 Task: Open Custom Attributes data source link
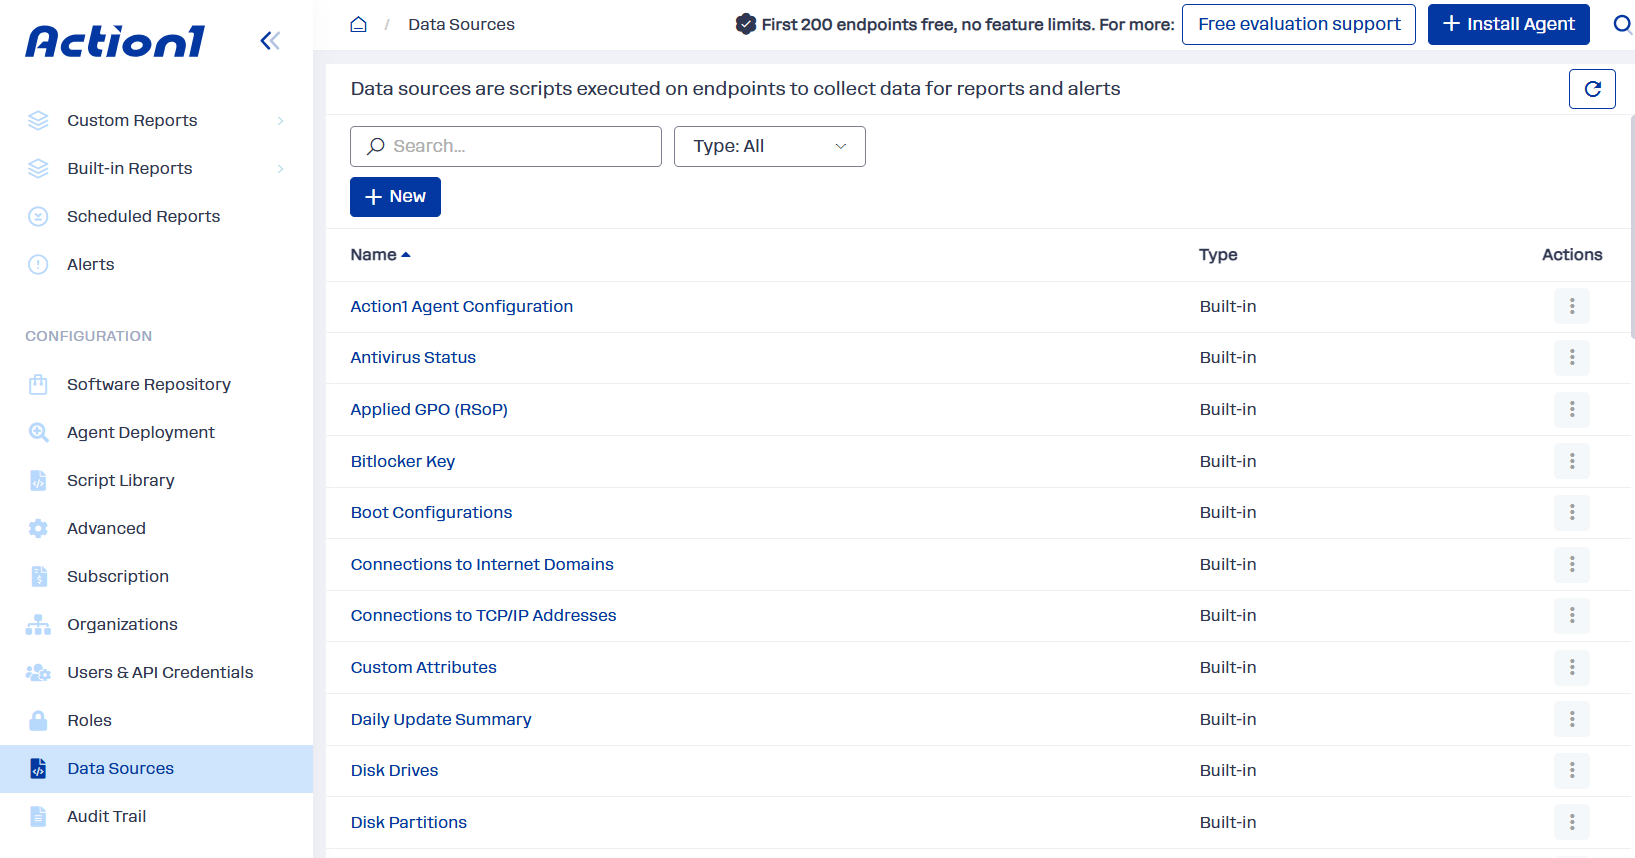(423, 667)
